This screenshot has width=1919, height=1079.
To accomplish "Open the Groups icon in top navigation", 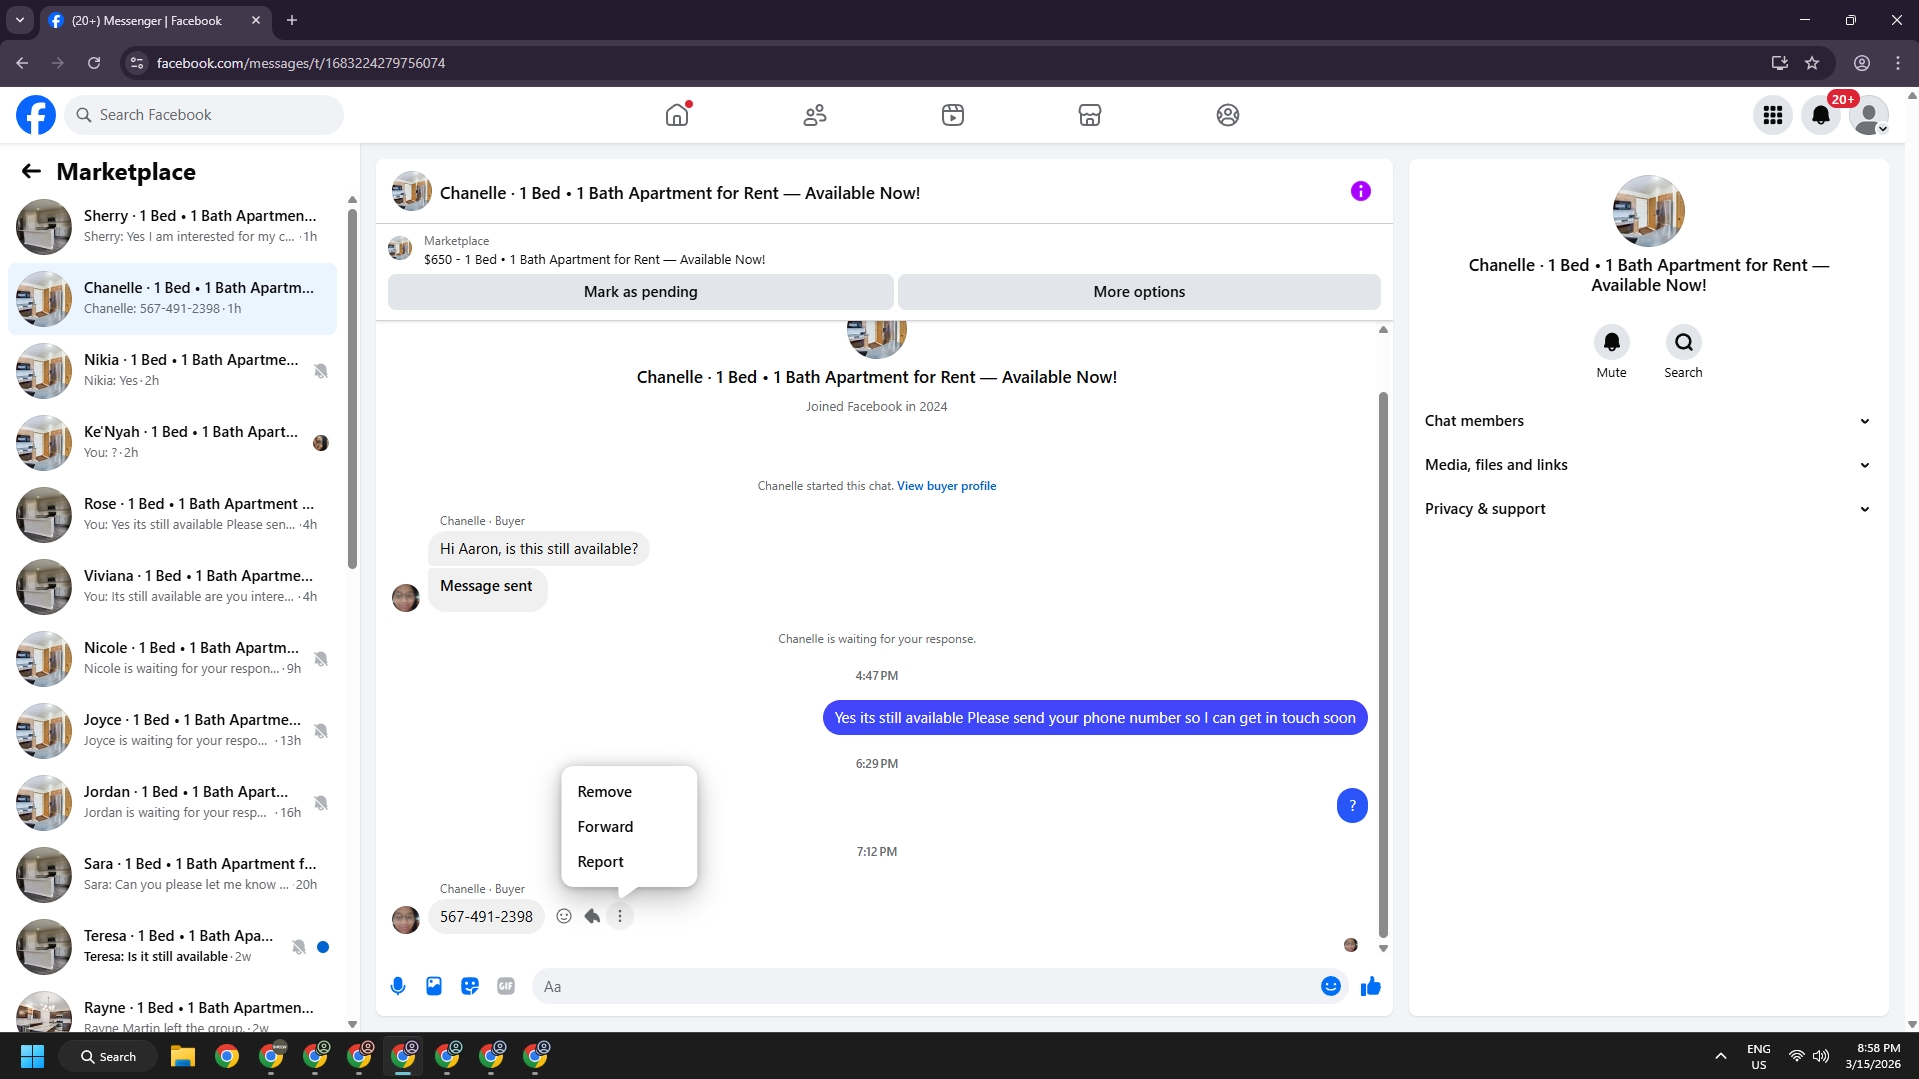I will pyautogui.click(x=1228, y=115).
